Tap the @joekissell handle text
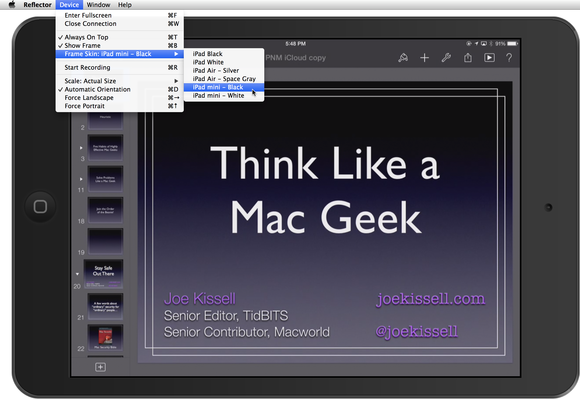Image resolution: width=580 pixels, height=399 pixels. [417, 331]
